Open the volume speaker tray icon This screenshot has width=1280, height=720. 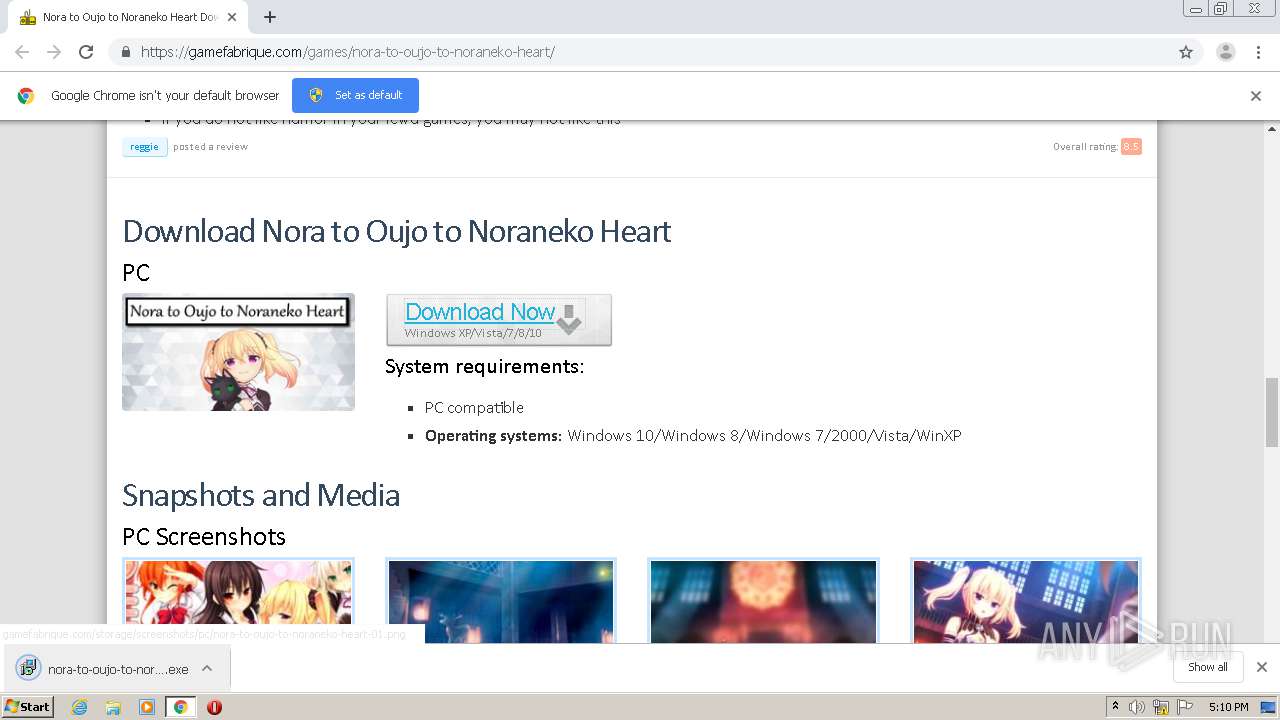tap(1137, 707)
